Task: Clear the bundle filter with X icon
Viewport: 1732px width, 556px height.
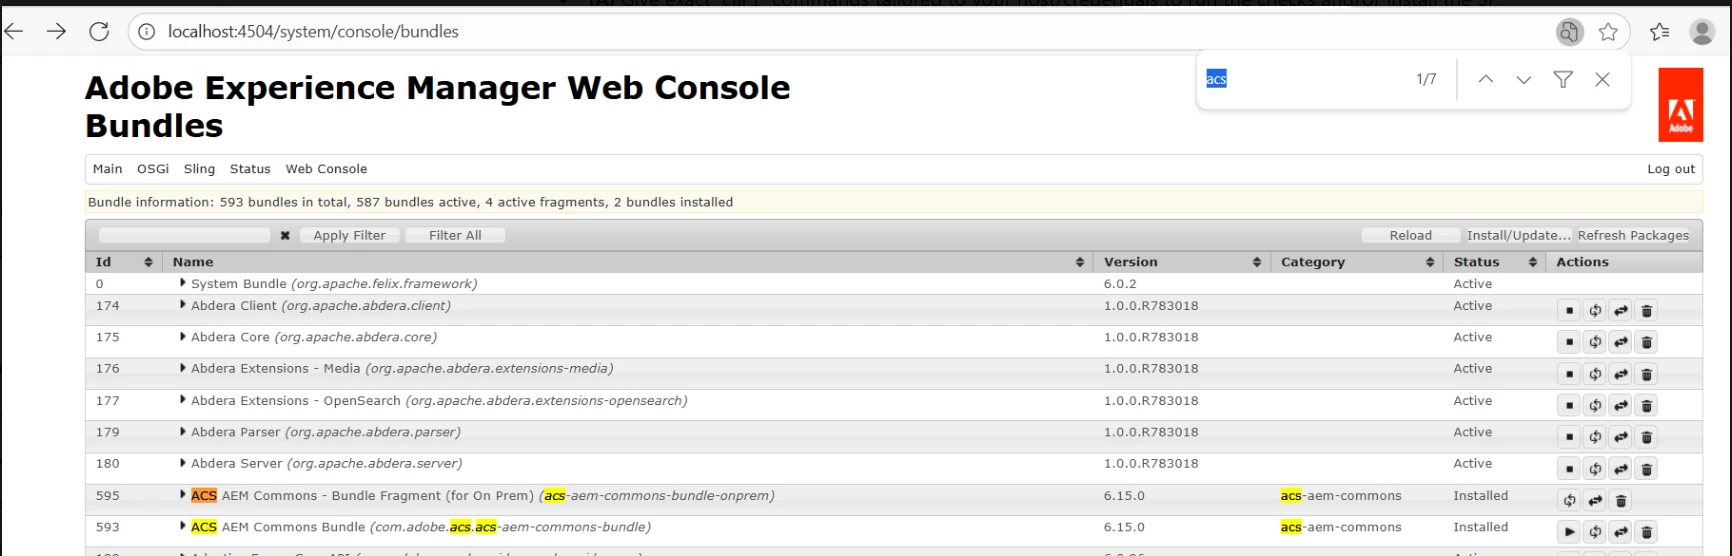Action: [285, 236]
